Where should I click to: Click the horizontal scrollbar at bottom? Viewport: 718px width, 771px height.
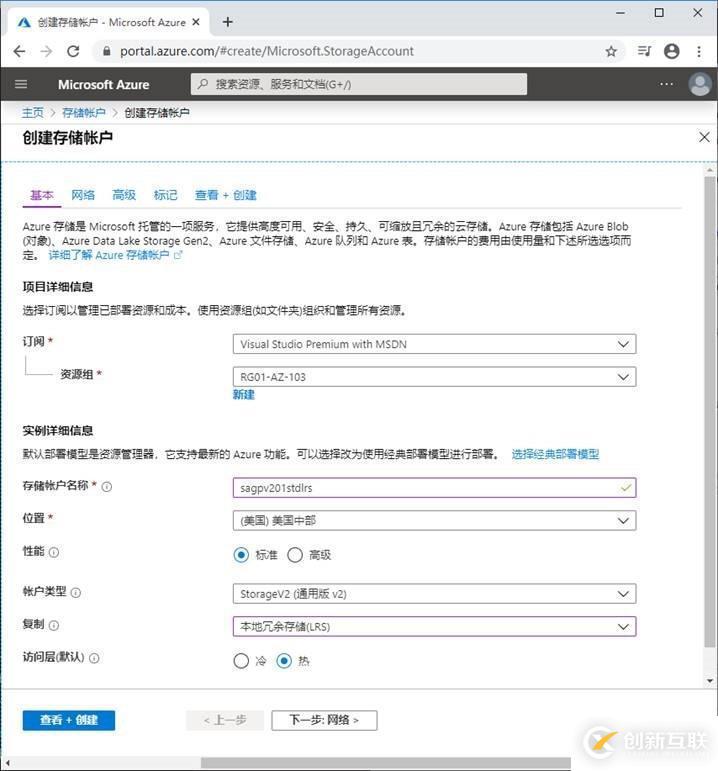(386, 763)
